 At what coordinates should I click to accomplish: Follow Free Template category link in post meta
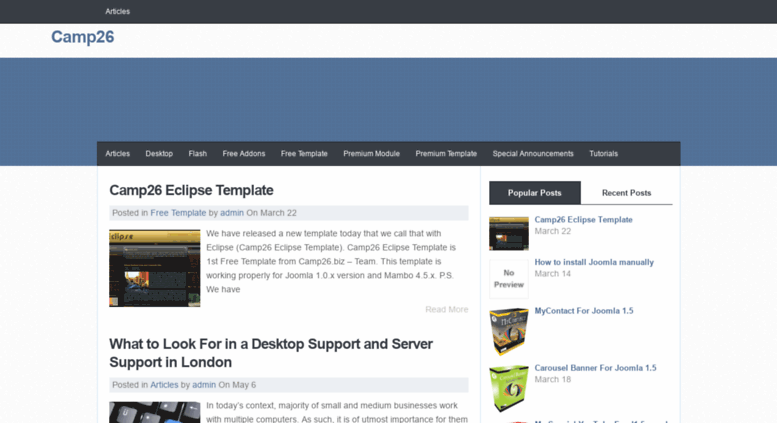tap(178, 213)
